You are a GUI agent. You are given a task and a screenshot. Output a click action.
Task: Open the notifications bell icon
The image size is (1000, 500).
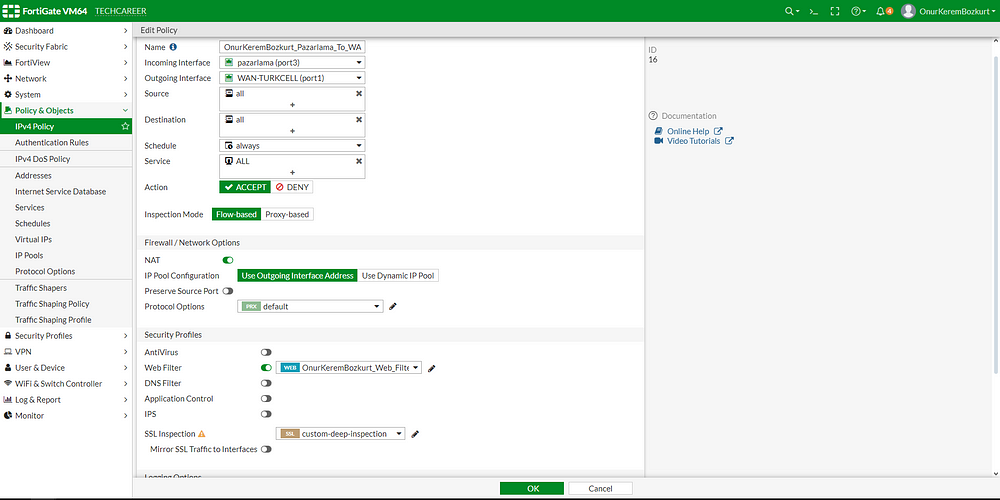point(880,11)
